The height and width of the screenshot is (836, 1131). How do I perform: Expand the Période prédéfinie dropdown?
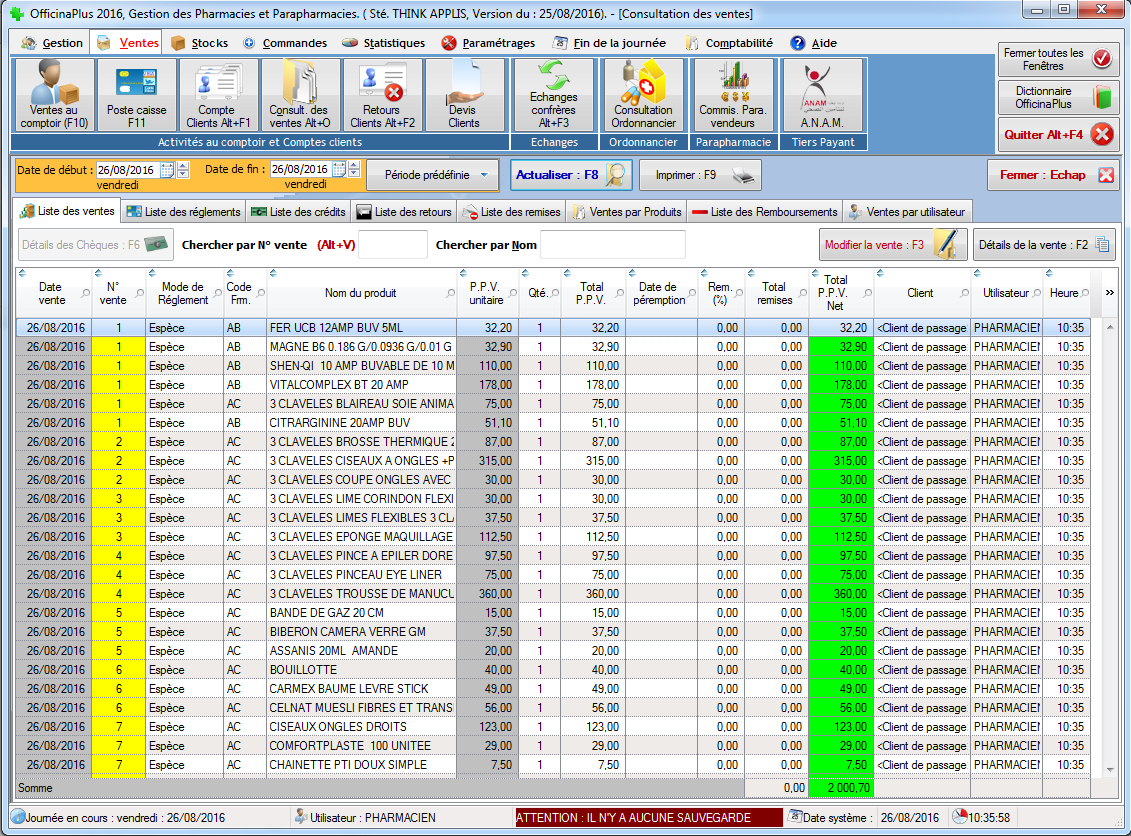[432, 175]
